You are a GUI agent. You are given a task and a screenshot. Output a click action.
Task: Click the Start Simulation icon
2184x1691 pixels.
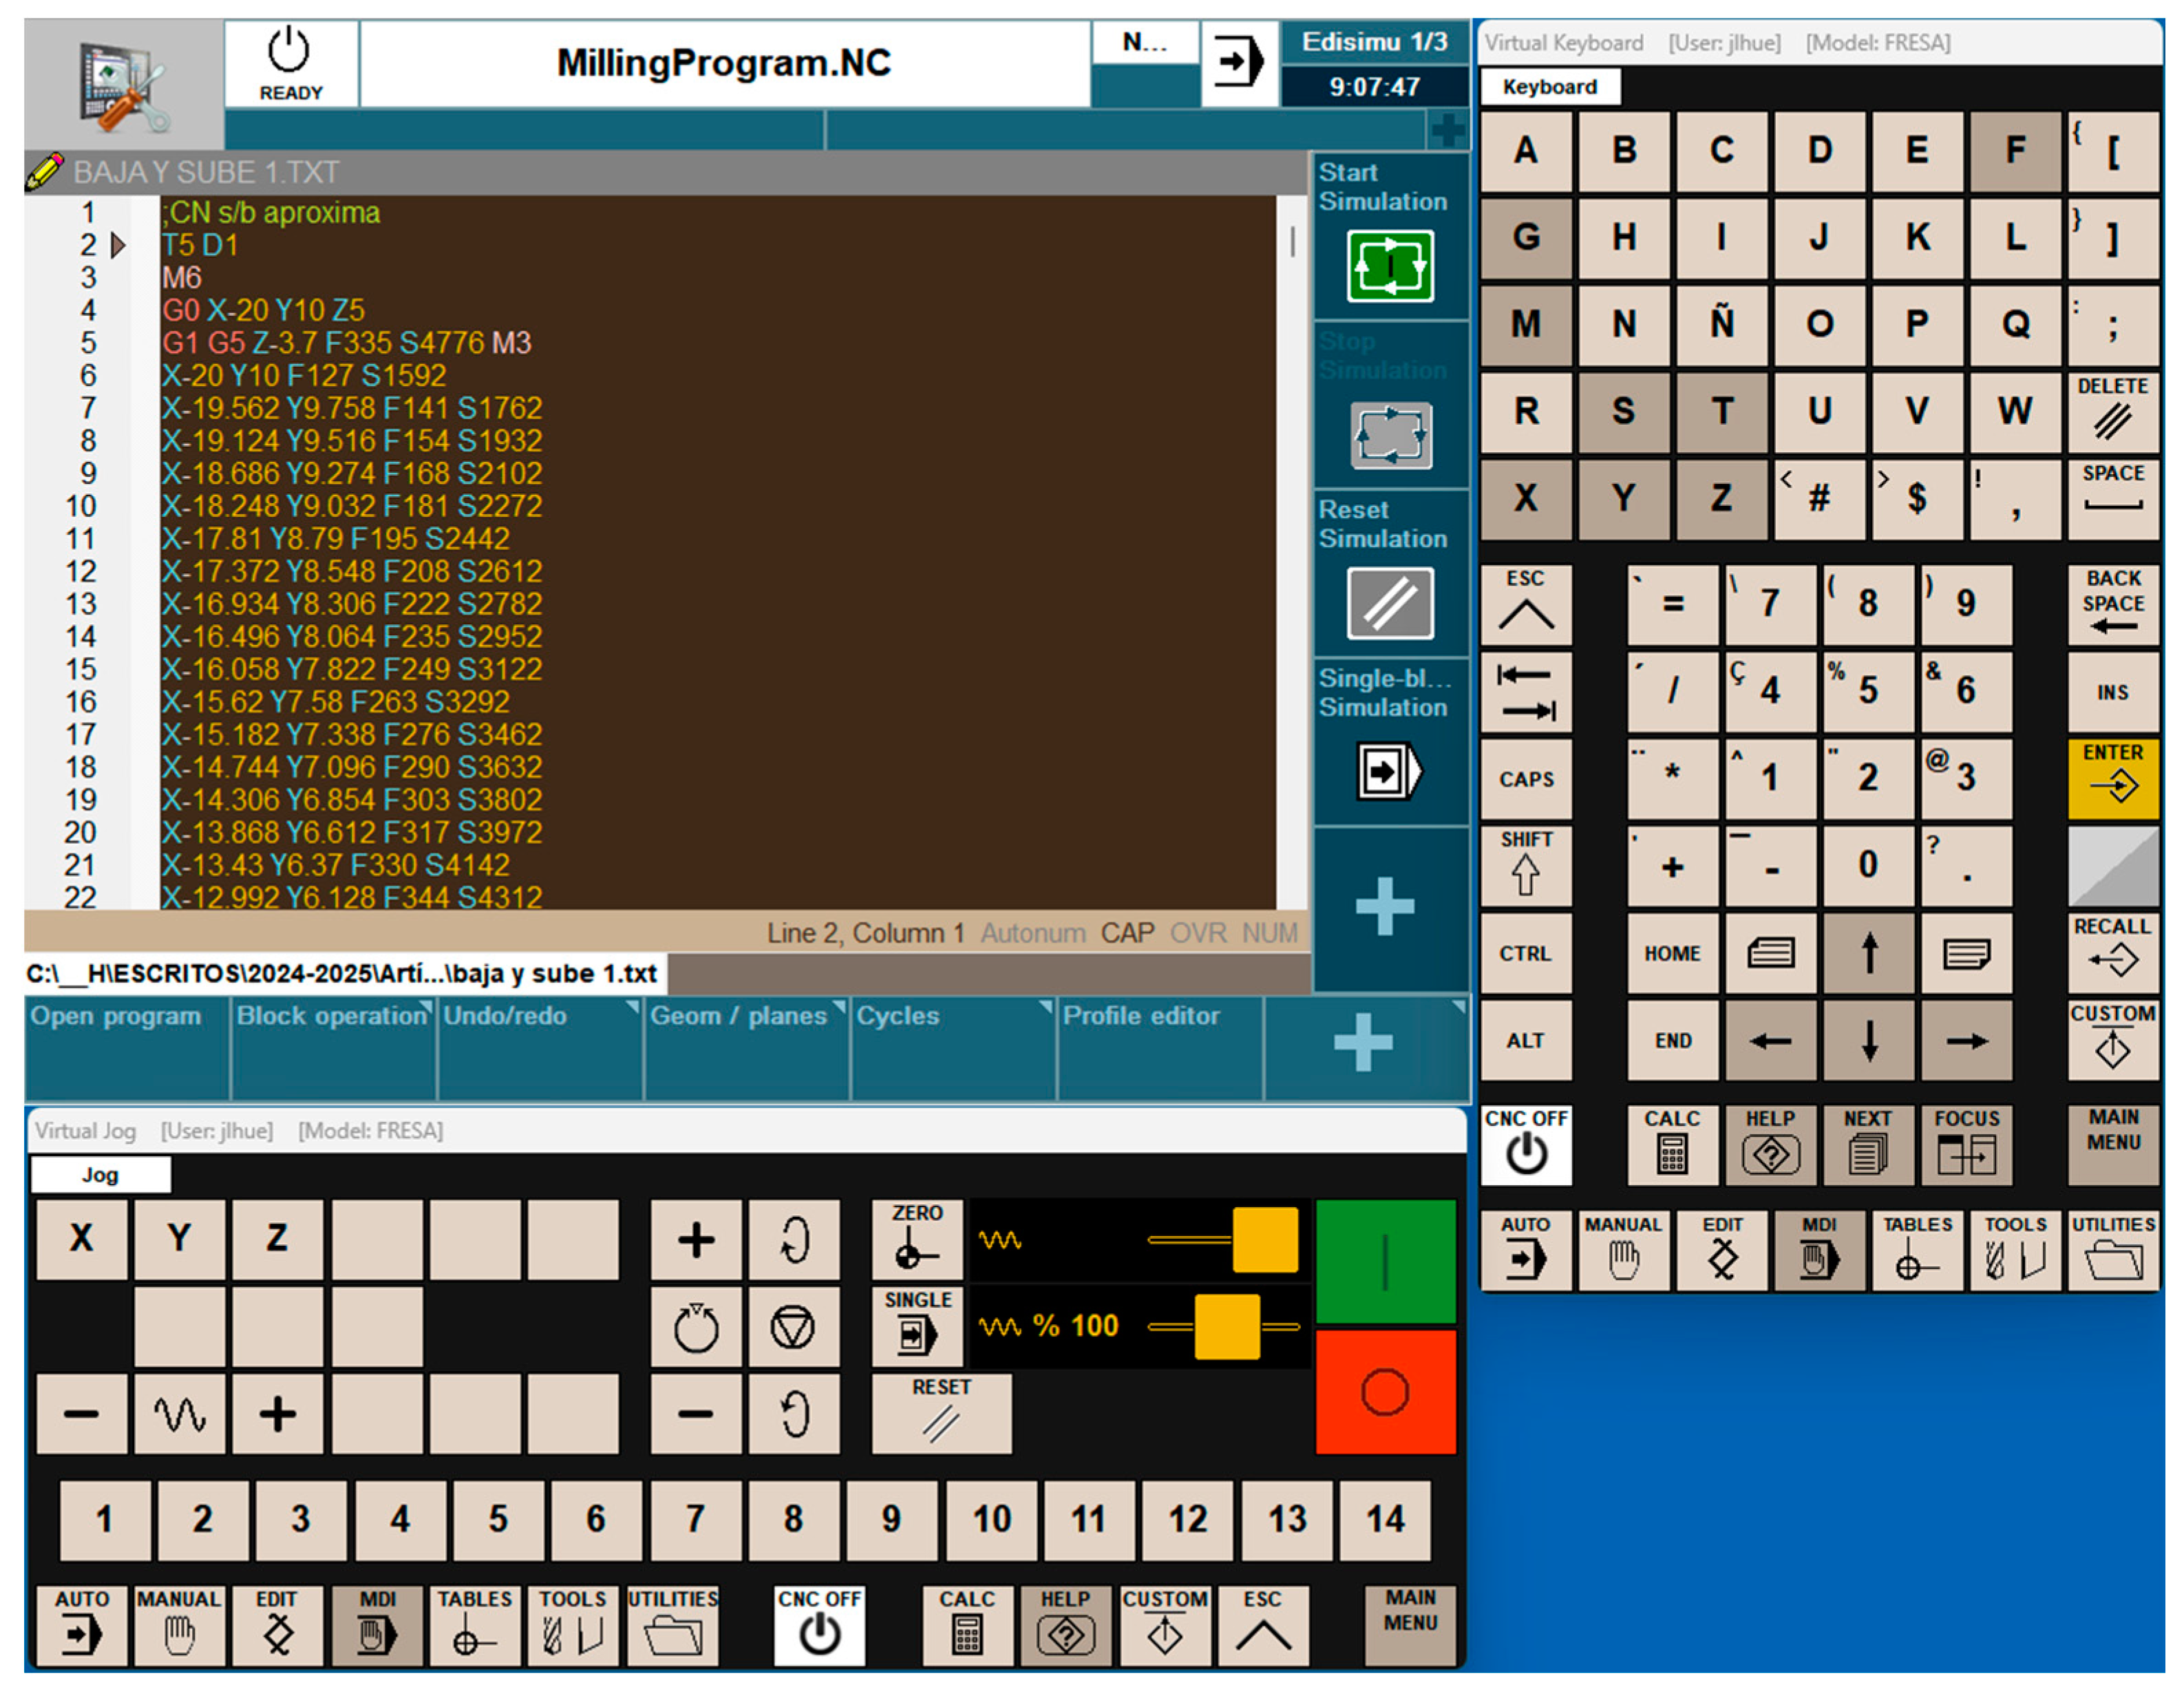tap(1389, 266)
